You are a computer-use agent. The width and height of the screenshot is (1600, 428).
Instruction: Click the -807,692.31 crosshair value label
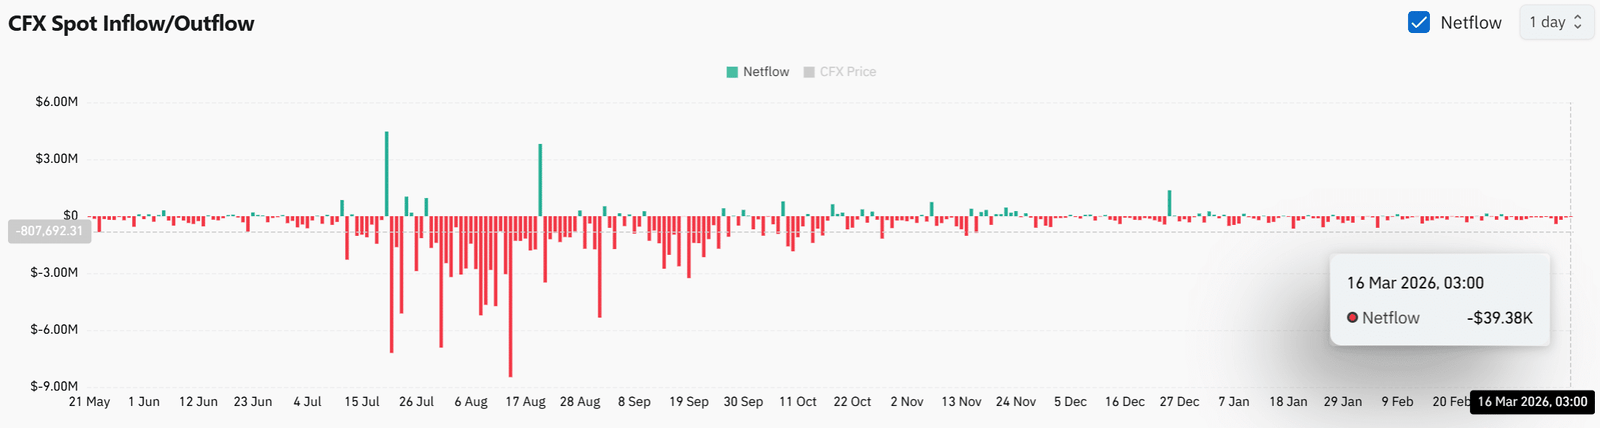tap(49, 231)
